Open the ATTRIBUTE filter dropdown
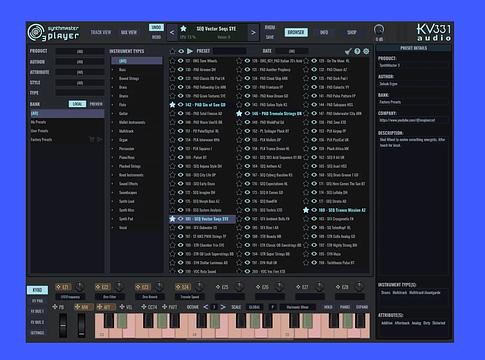Image resolution: width=485 pixels, height=360 pixels. pyautogui.click(x=80, y=72)
